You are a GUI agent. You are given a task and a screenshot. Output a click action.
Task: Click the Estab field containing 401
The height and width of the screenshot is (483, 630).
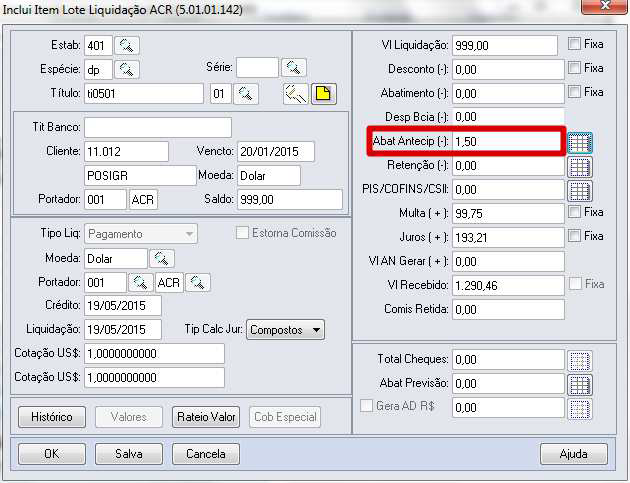98,46
